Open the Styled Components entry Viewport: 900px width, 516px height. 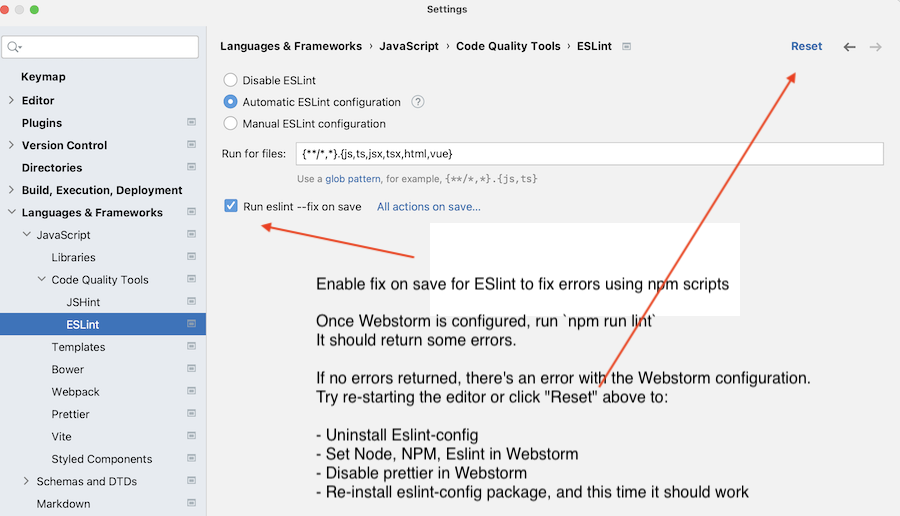click(x=102, y=459)
